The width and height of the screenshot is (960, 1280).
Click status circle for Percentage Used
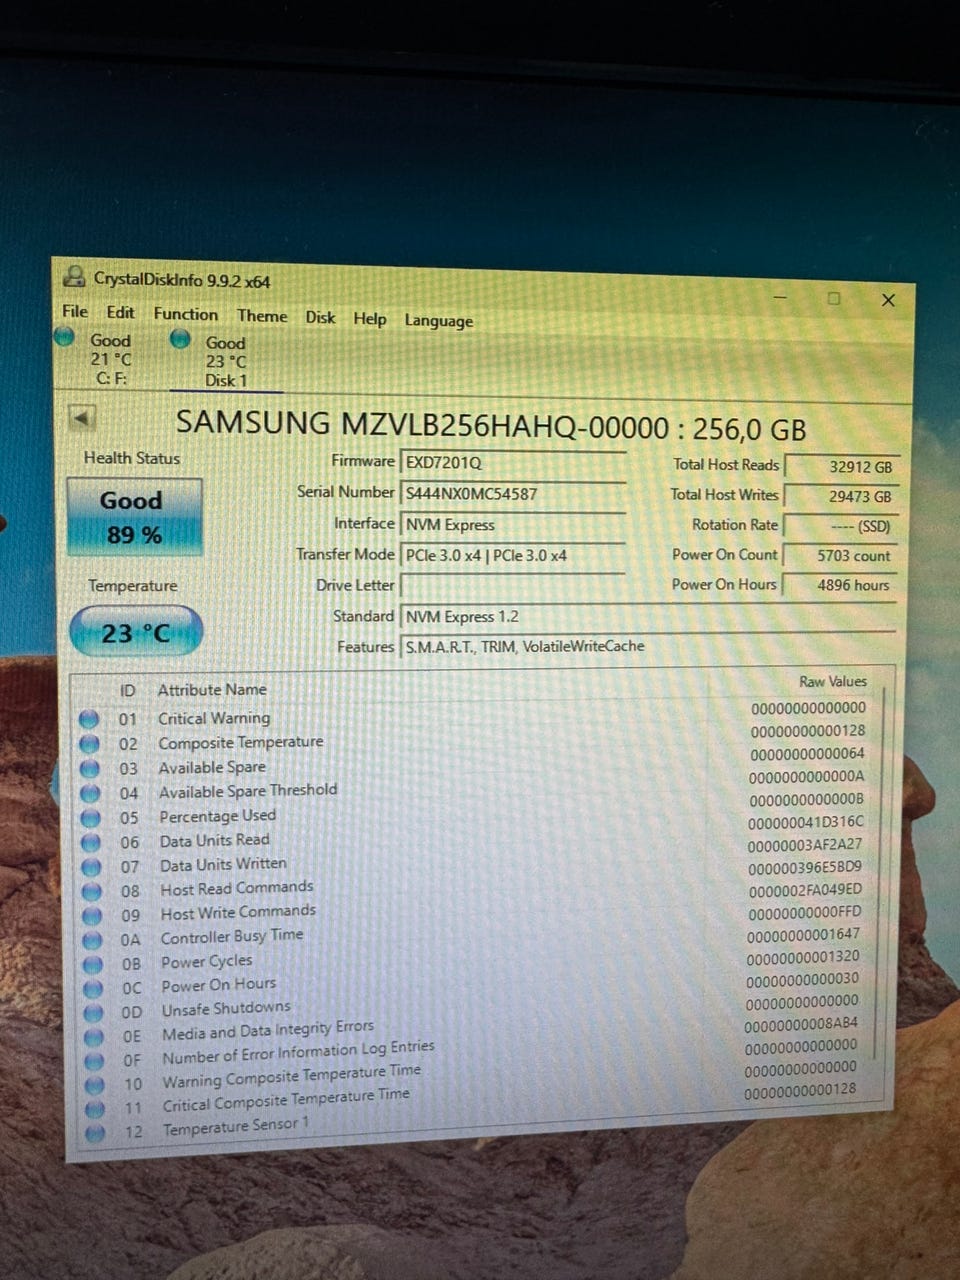pos(91,817)
